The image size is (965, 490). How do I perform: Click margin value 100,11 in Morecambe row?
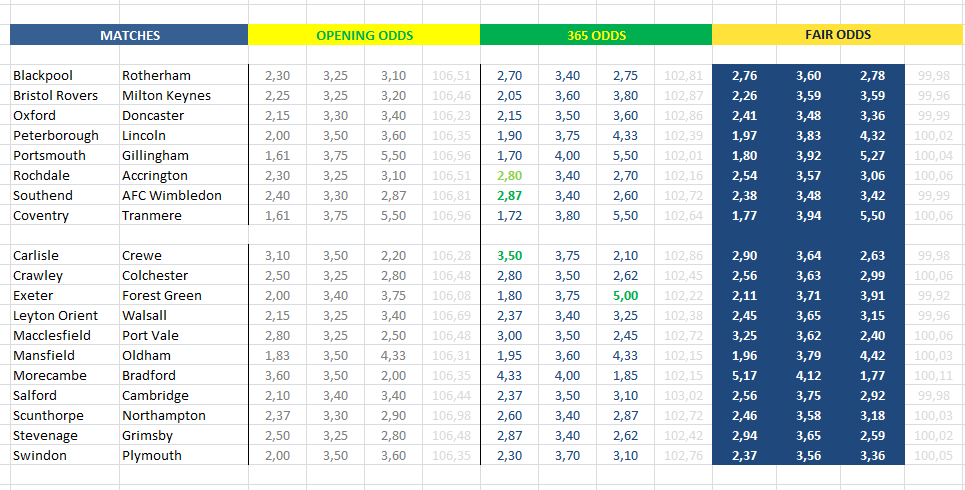933,376
